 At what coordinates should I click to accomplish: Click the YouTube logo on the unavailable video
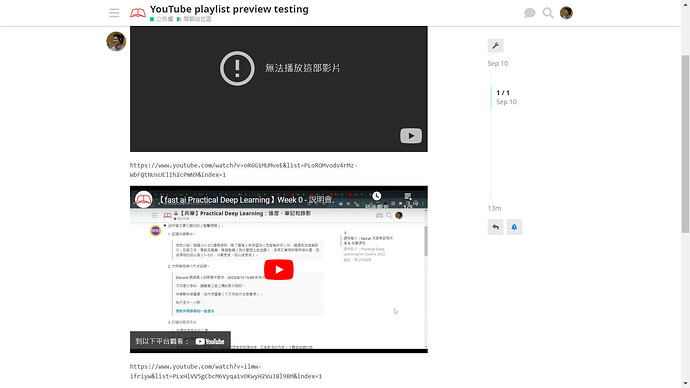coord(411,135)
